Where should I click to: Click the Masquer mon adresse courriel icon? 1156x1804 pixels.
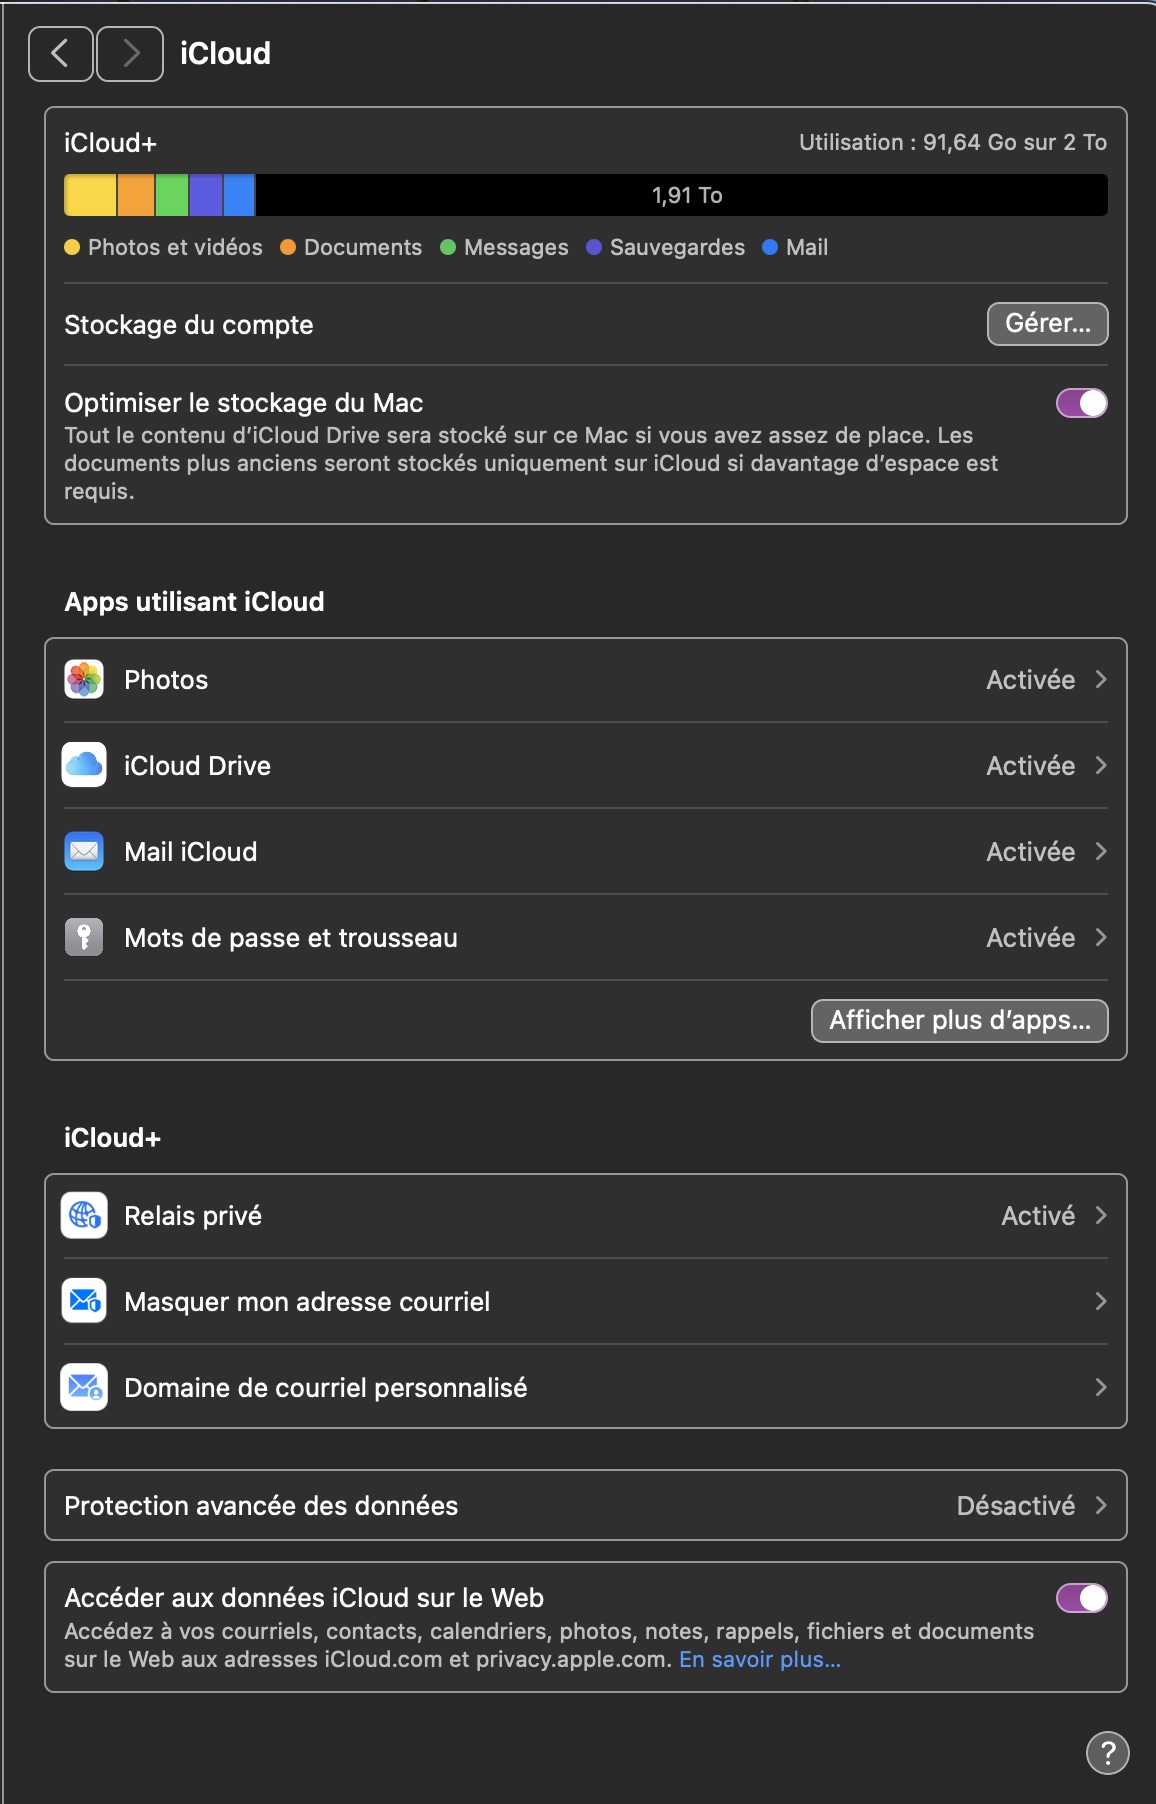84,1302
